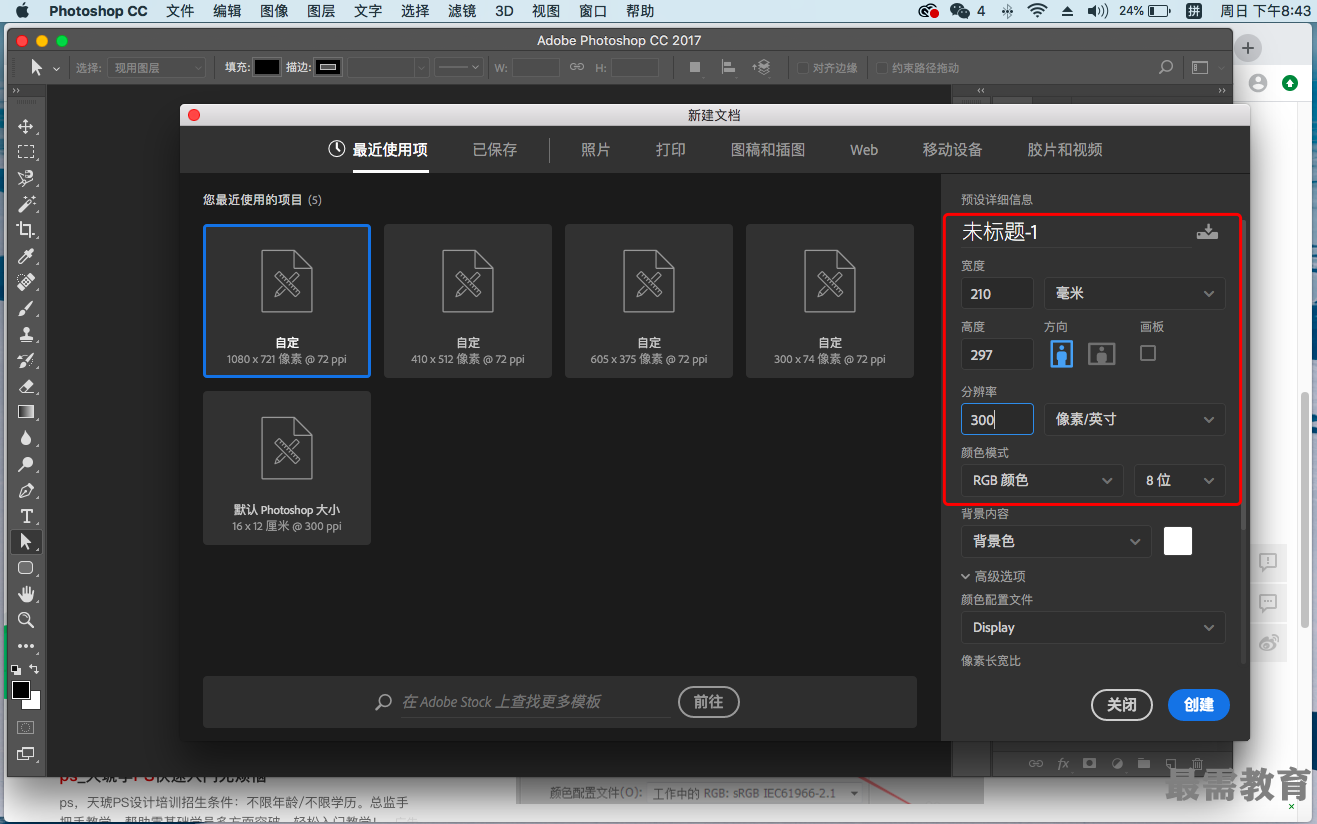
Task: Open the 8 位 bit depth dropdown
Action: (x=1179, y=480)
